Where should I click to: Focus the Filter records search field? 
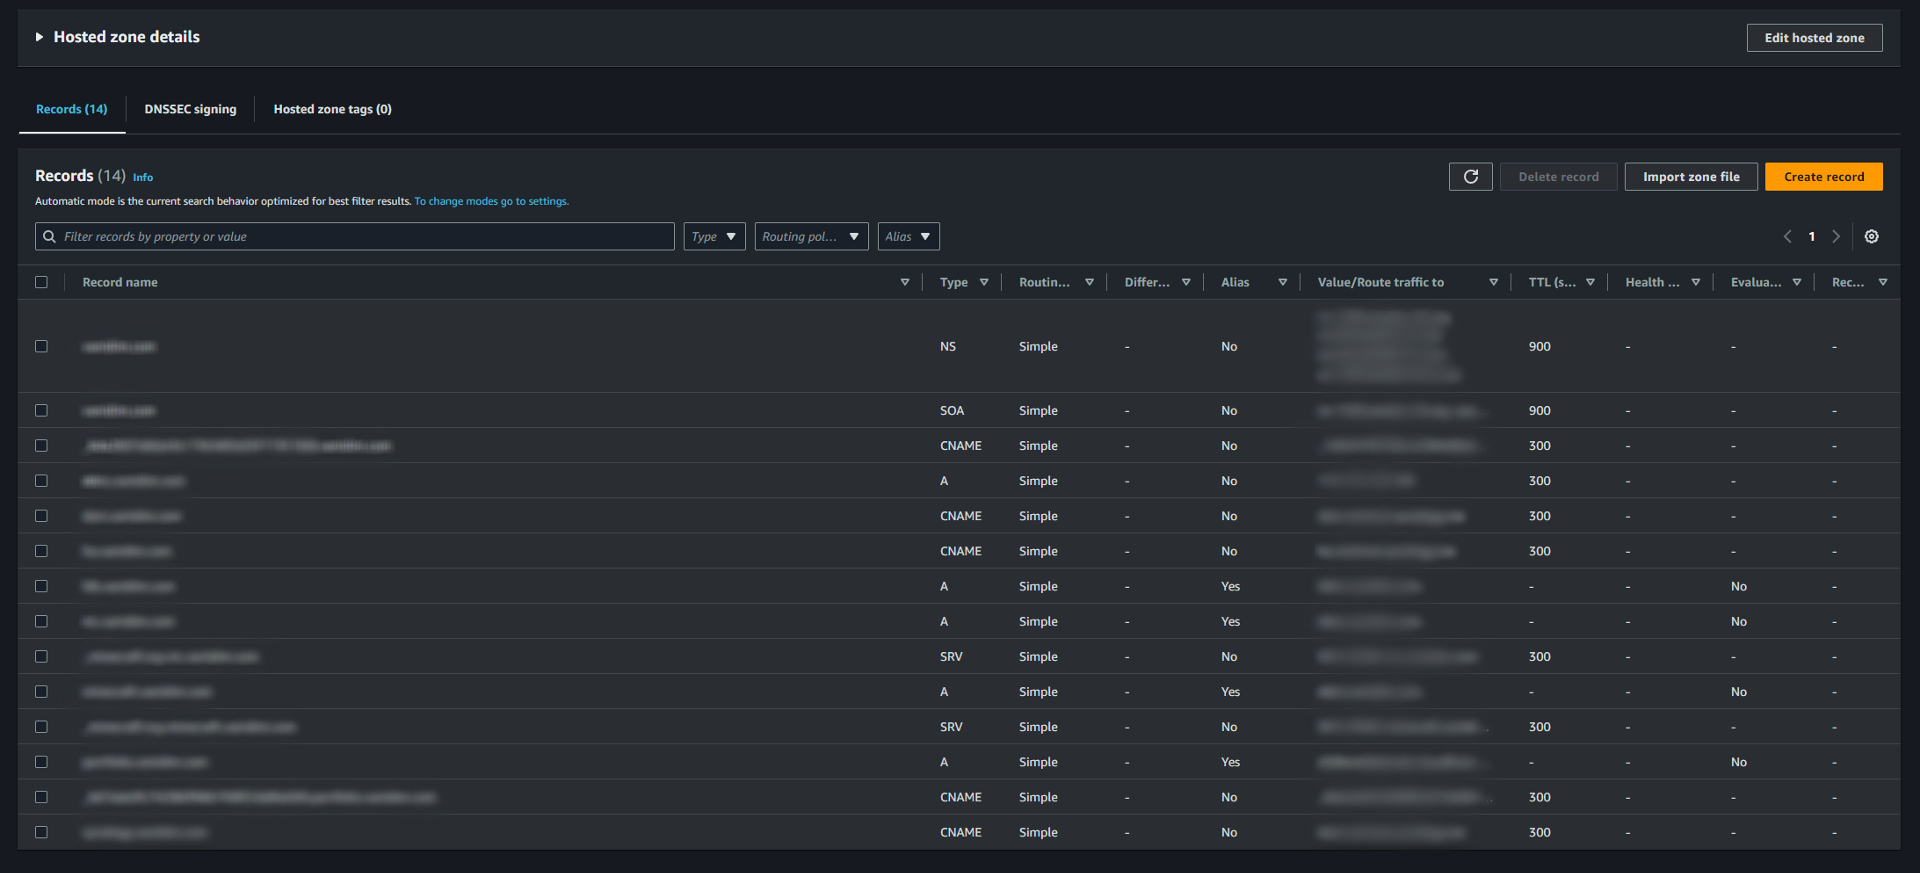355,237
